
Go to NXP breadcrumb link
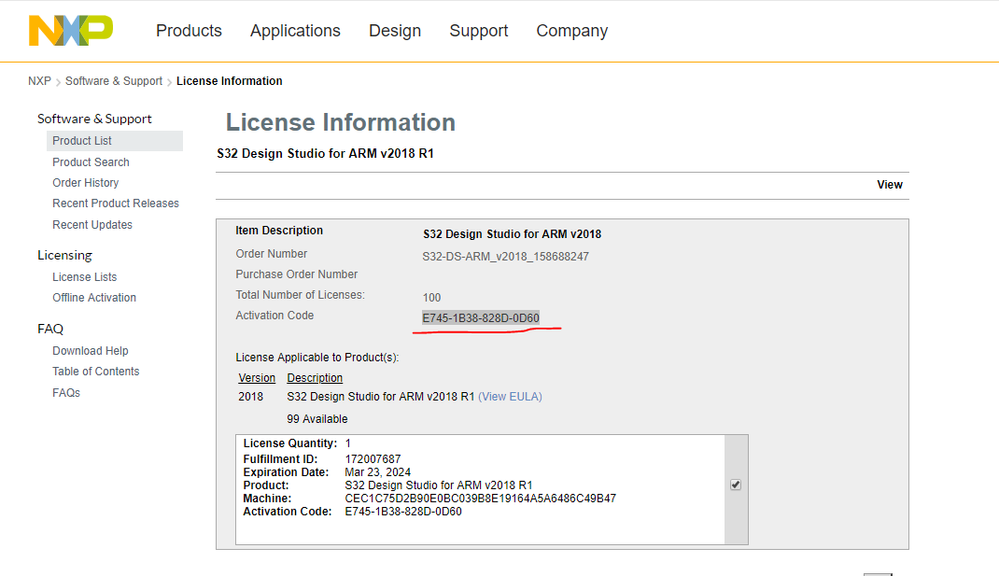point(39,81)
